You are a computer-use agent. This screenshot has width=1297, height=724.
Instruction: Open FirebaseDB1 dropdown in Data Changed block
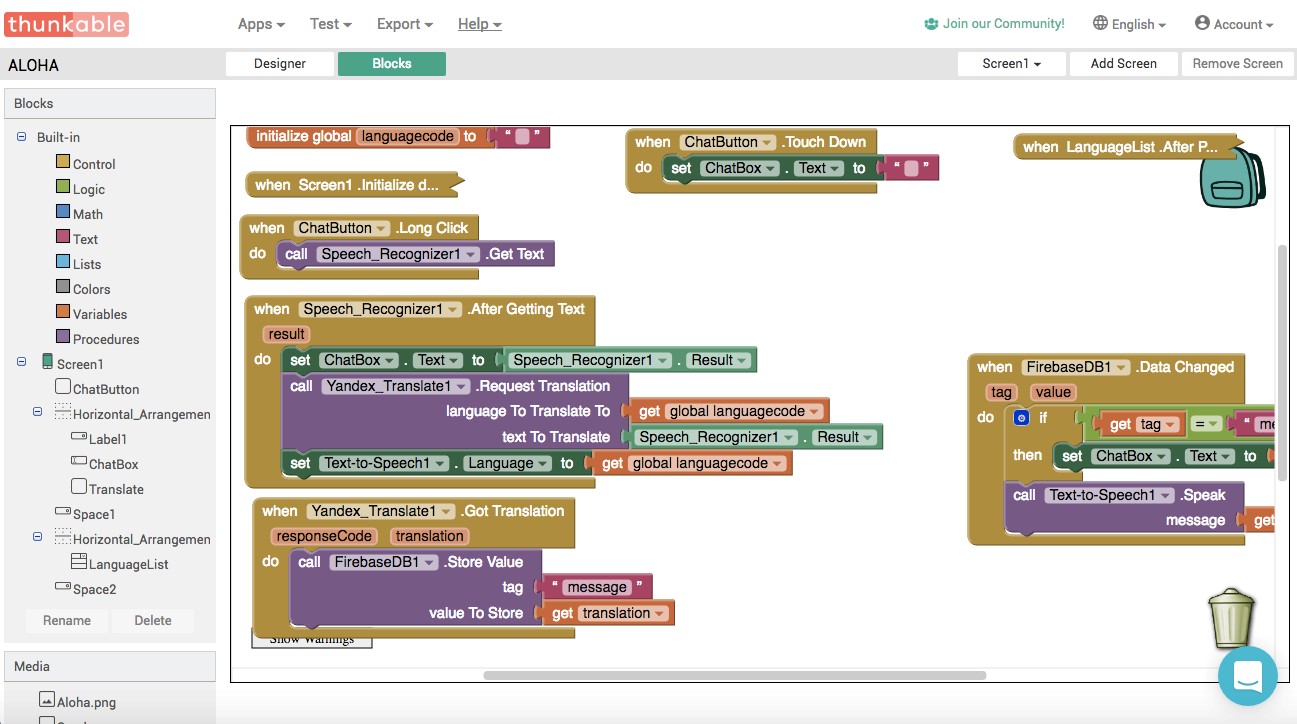tap(1075, 367)
